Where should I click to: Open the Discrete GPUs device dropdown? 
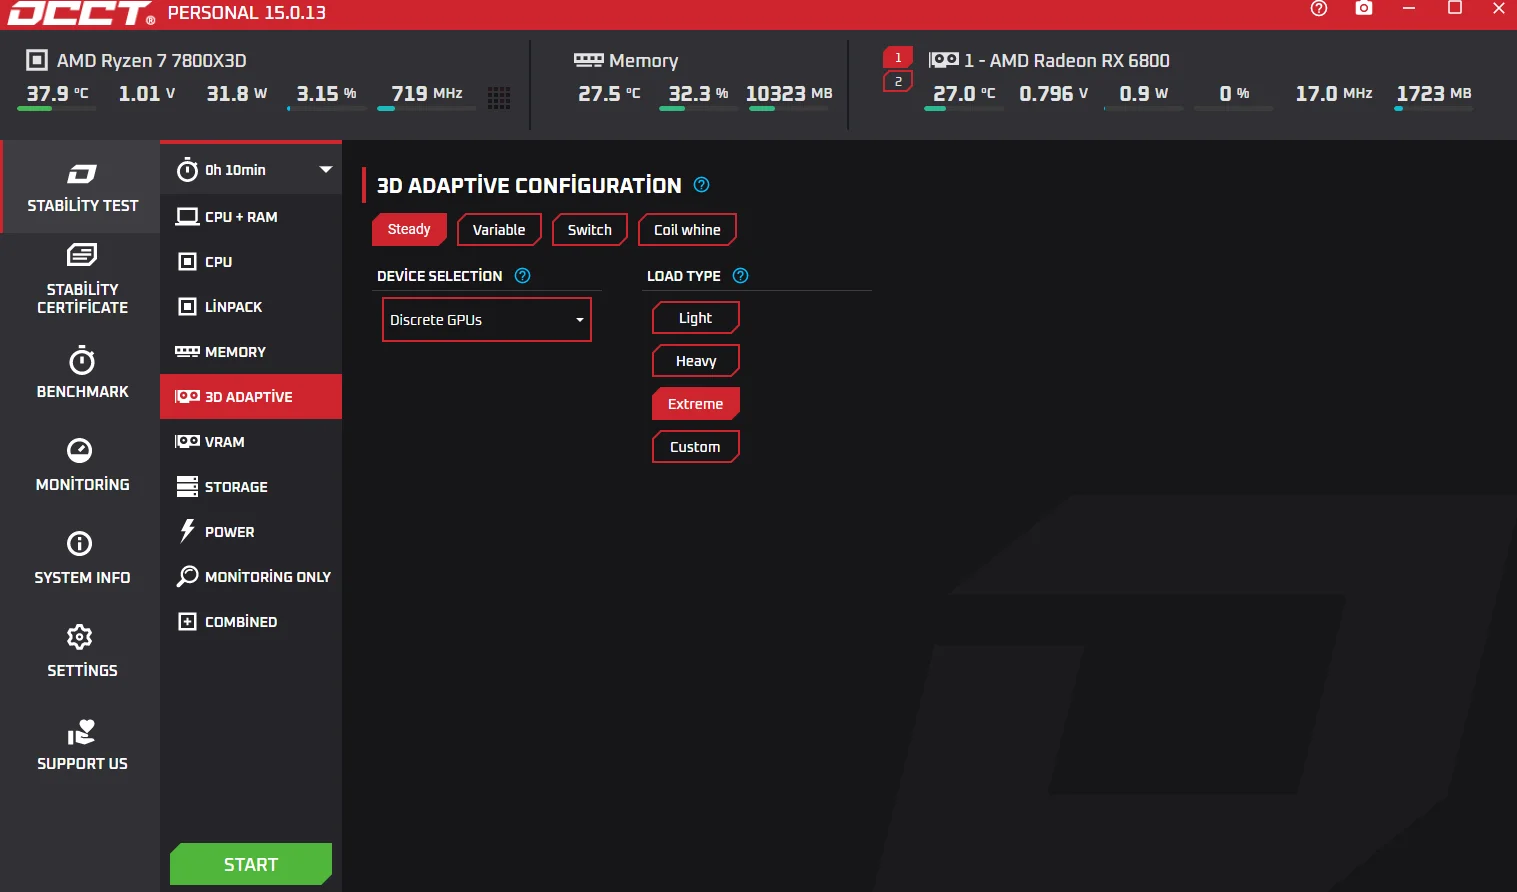(487, 320)
